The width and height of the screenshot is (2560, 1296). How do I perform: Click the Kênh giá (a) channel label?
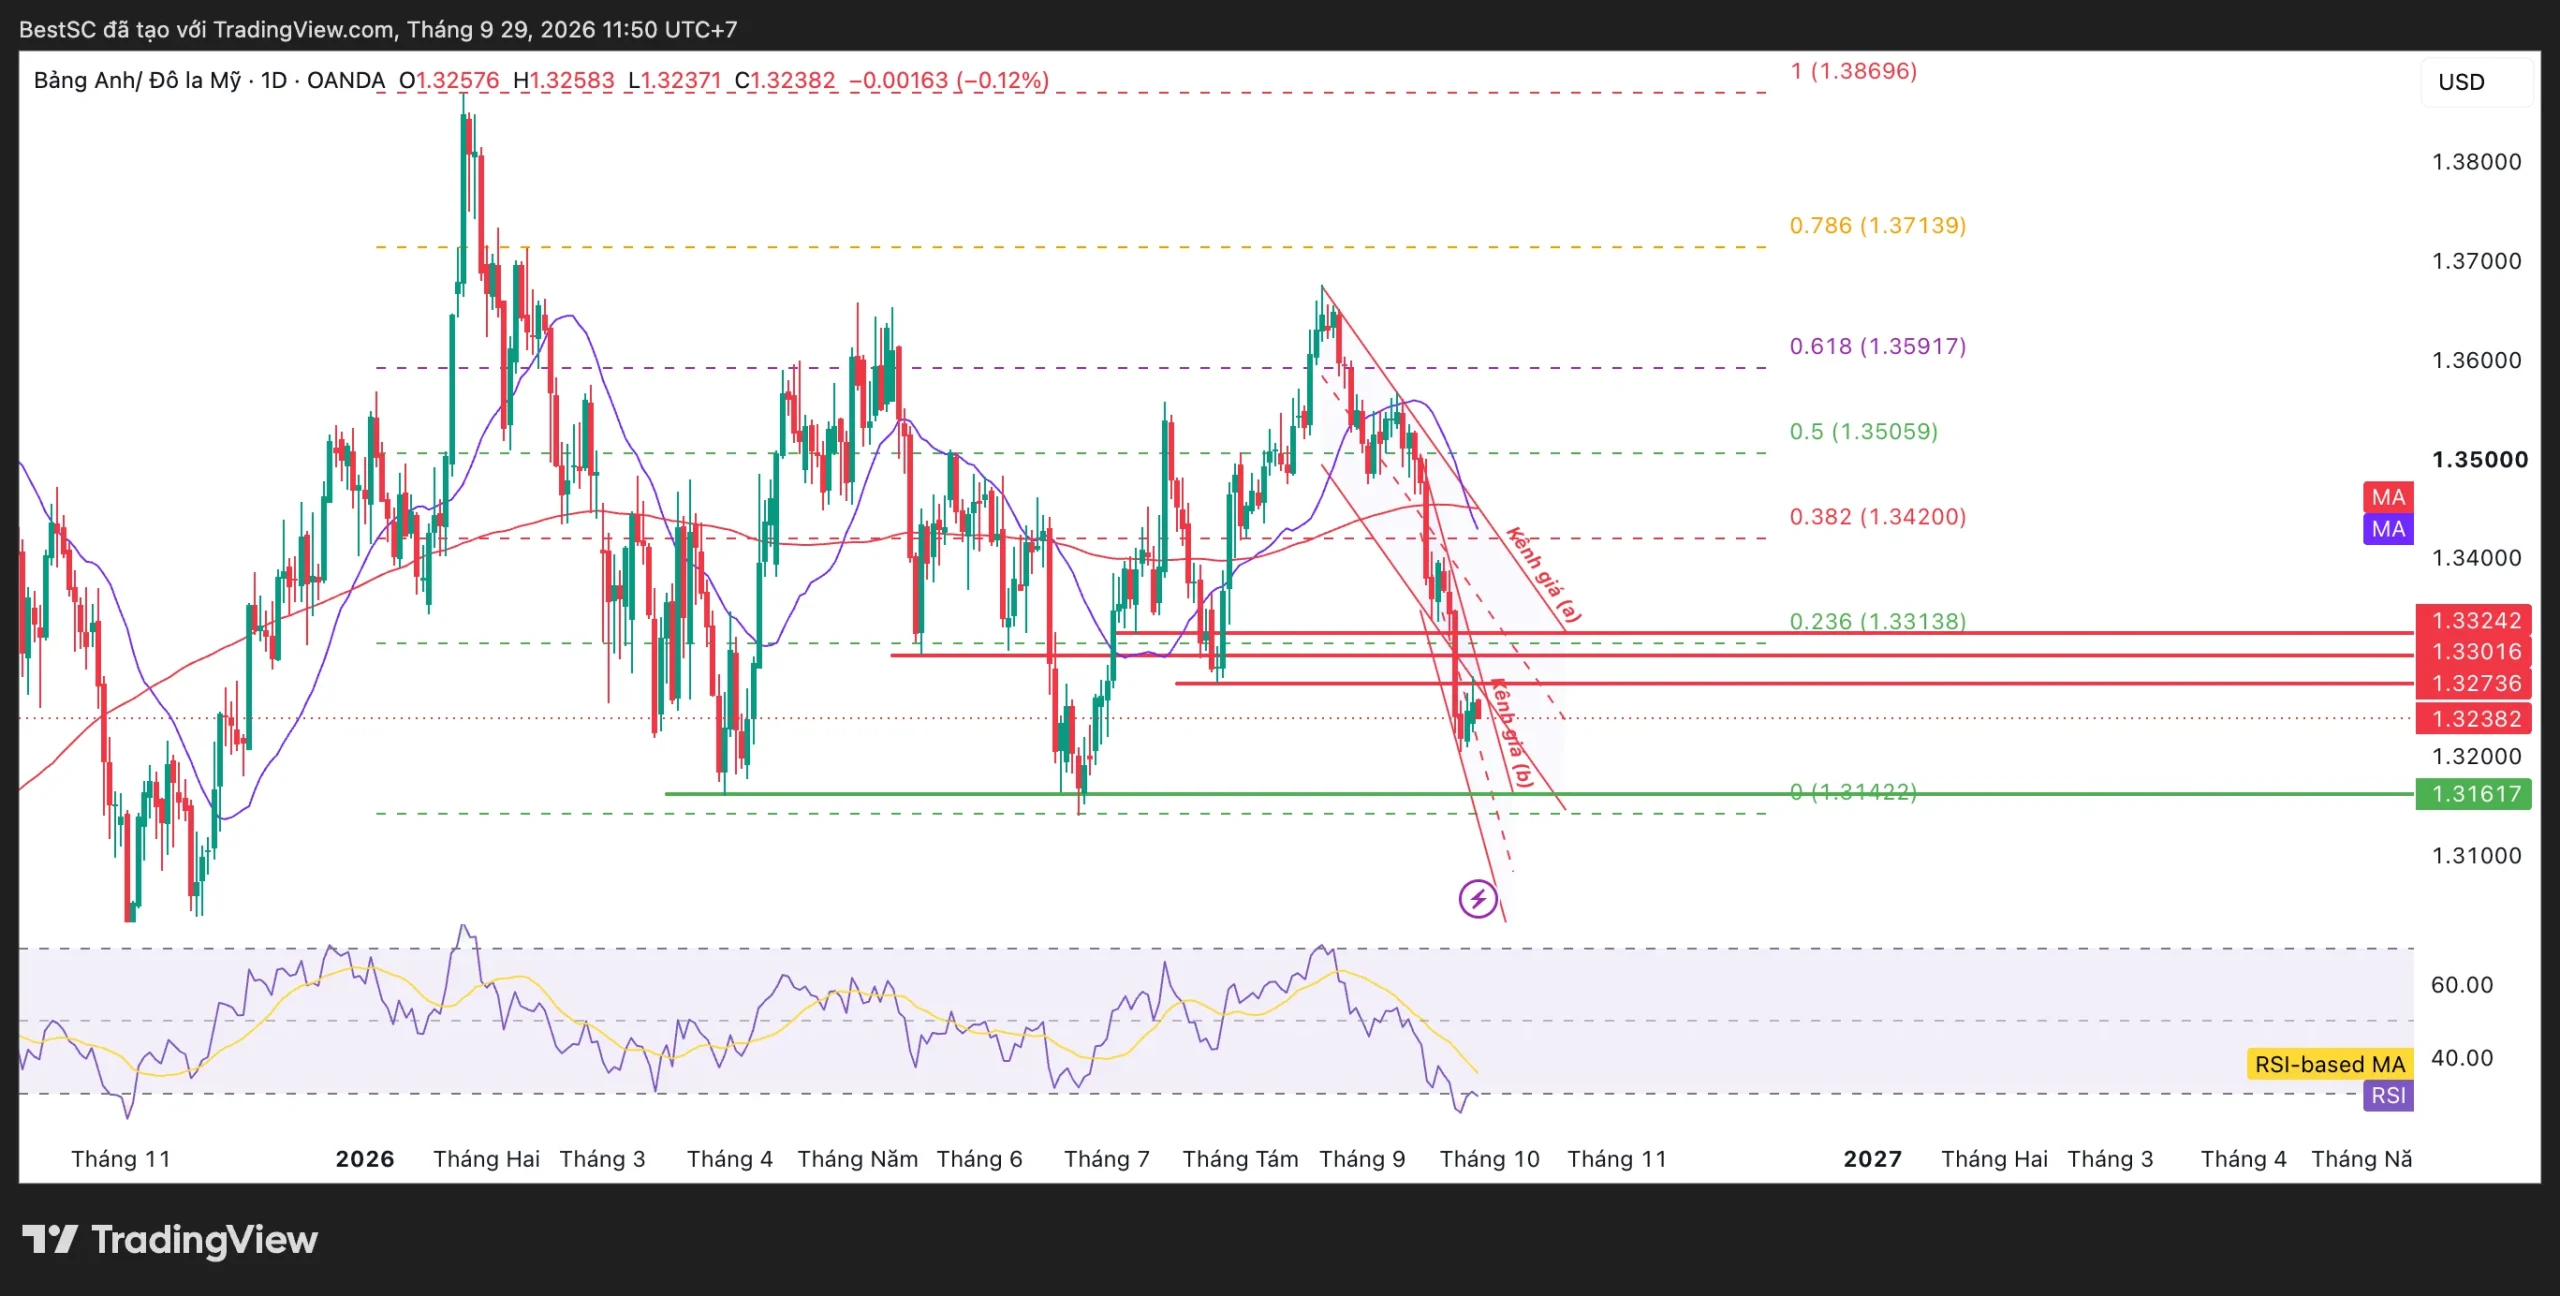1544,574
